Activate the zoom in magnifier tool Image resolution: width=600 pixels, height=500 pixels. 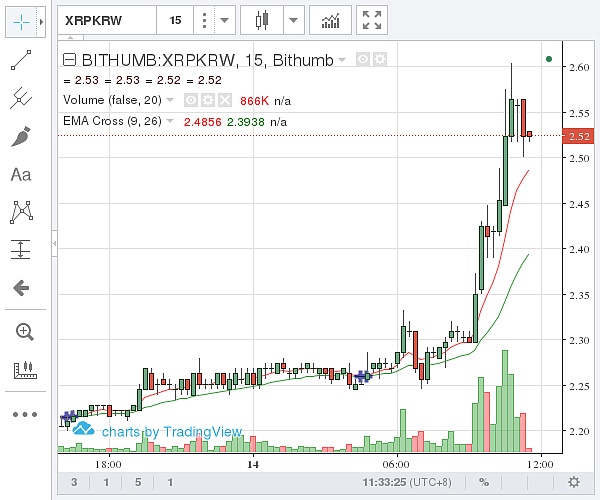pyautogui.click(x=24, y=332)
